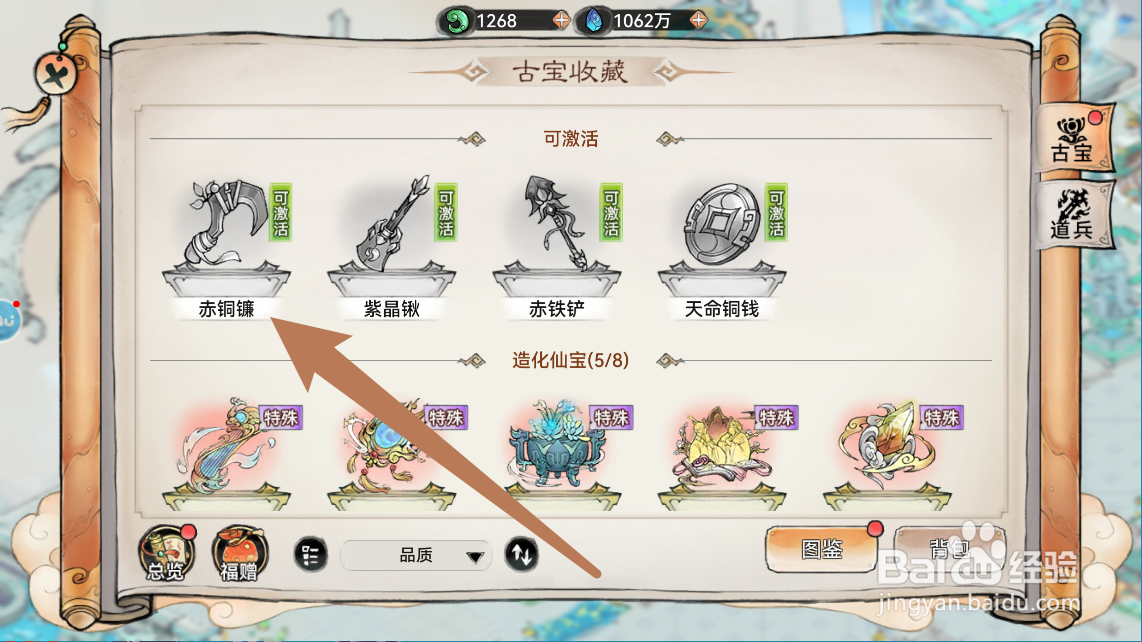Add more blue crystal currency 1062万

(698, 20)
